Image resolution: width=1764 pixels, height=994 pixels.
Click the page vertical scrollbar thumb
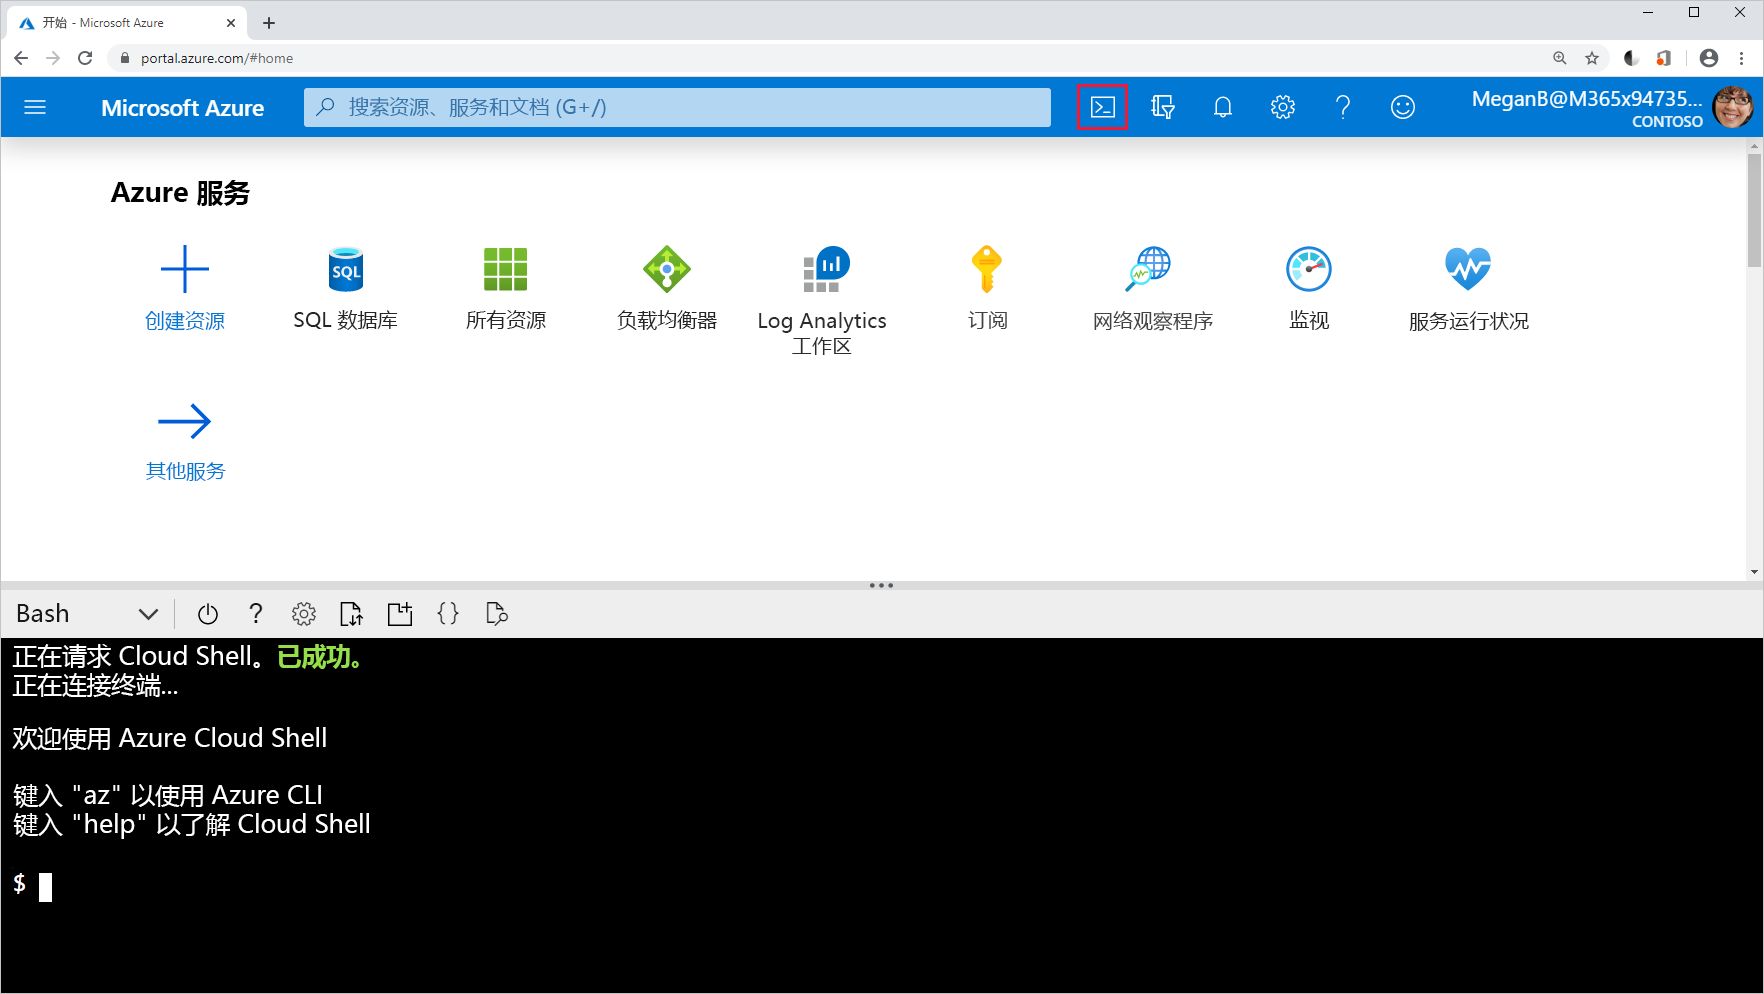[x=1754, y=210]
